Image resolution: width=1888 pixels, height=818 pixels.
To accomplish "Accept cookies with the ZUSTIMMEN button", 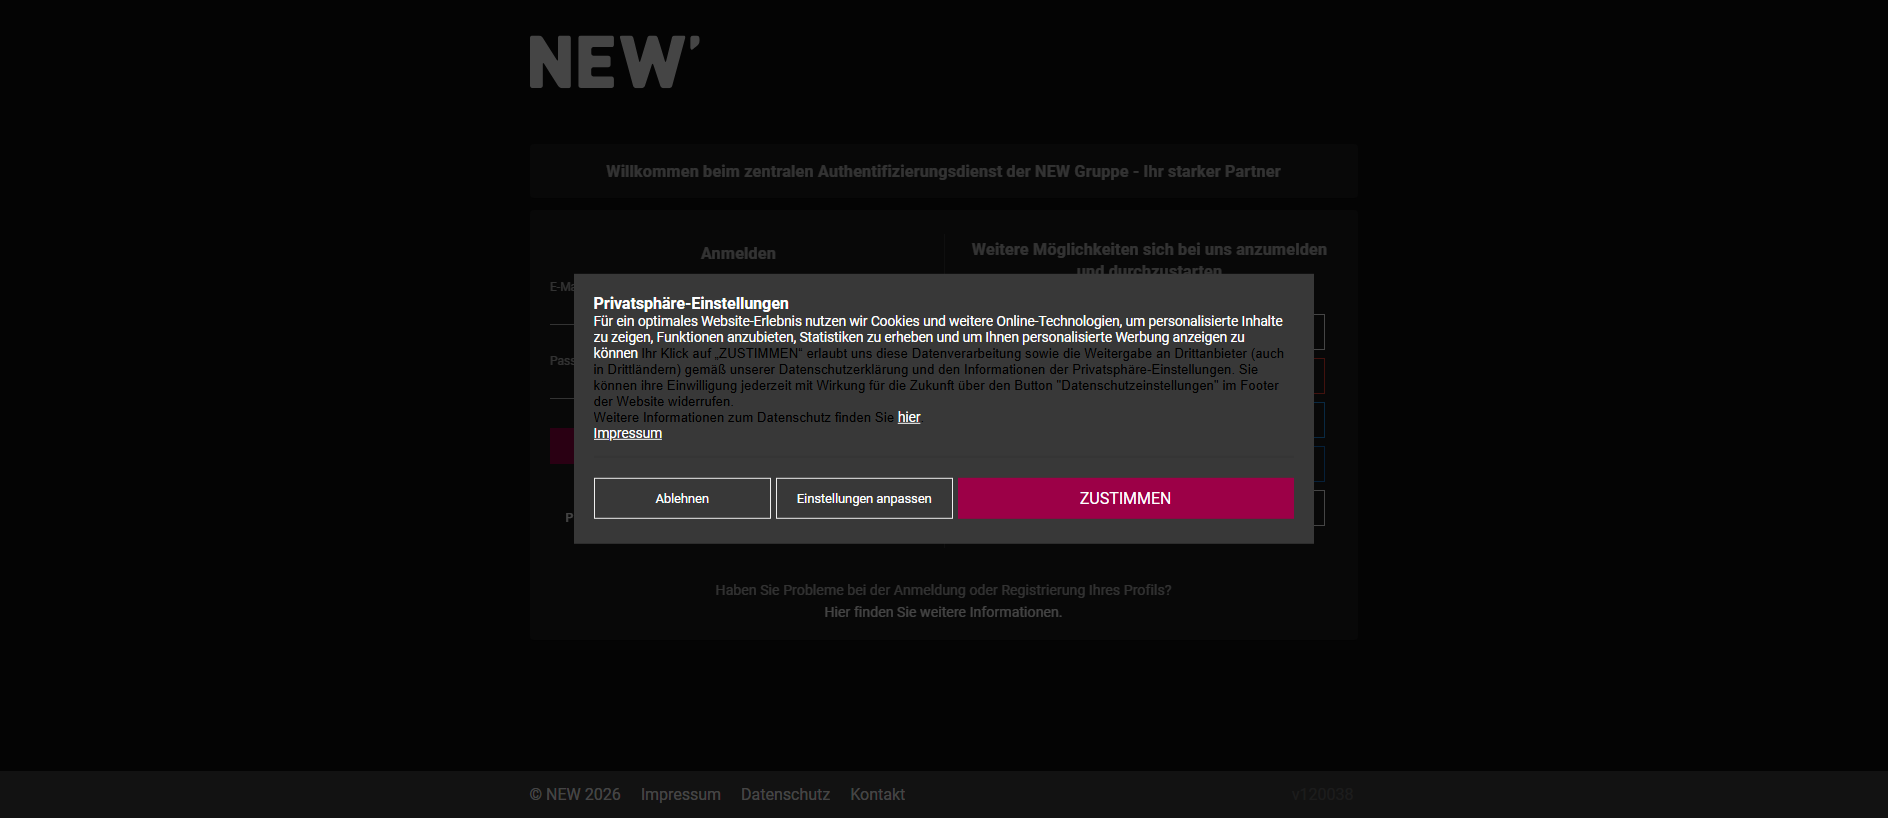I will (x=1125, y=498).
